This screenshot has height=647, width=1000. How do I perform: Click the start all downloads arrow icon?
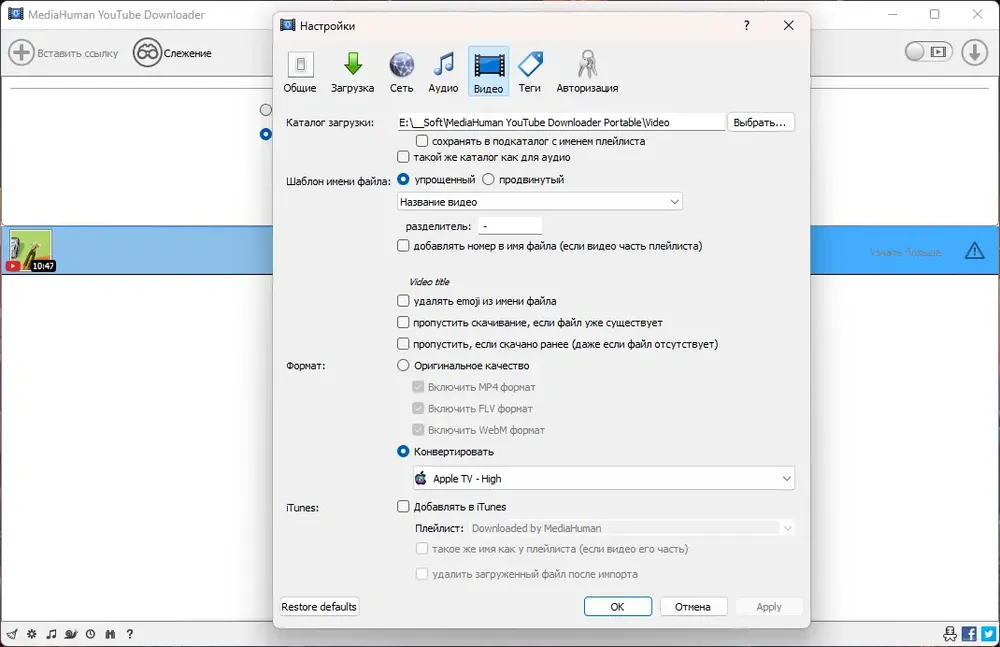point(974,52)
